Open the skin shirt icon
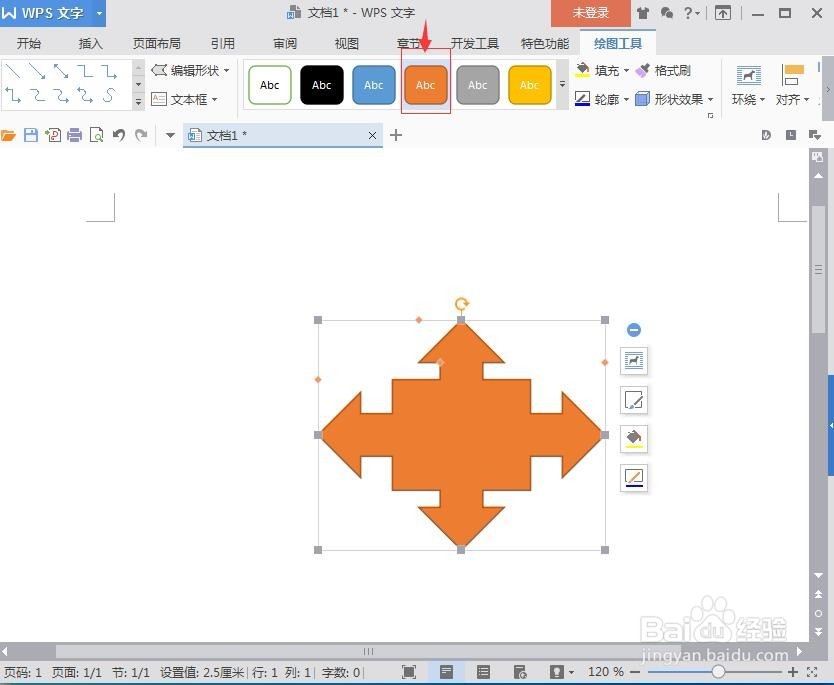Image resolution: width=834 pixels, height=685 pixels. point(643,13)
